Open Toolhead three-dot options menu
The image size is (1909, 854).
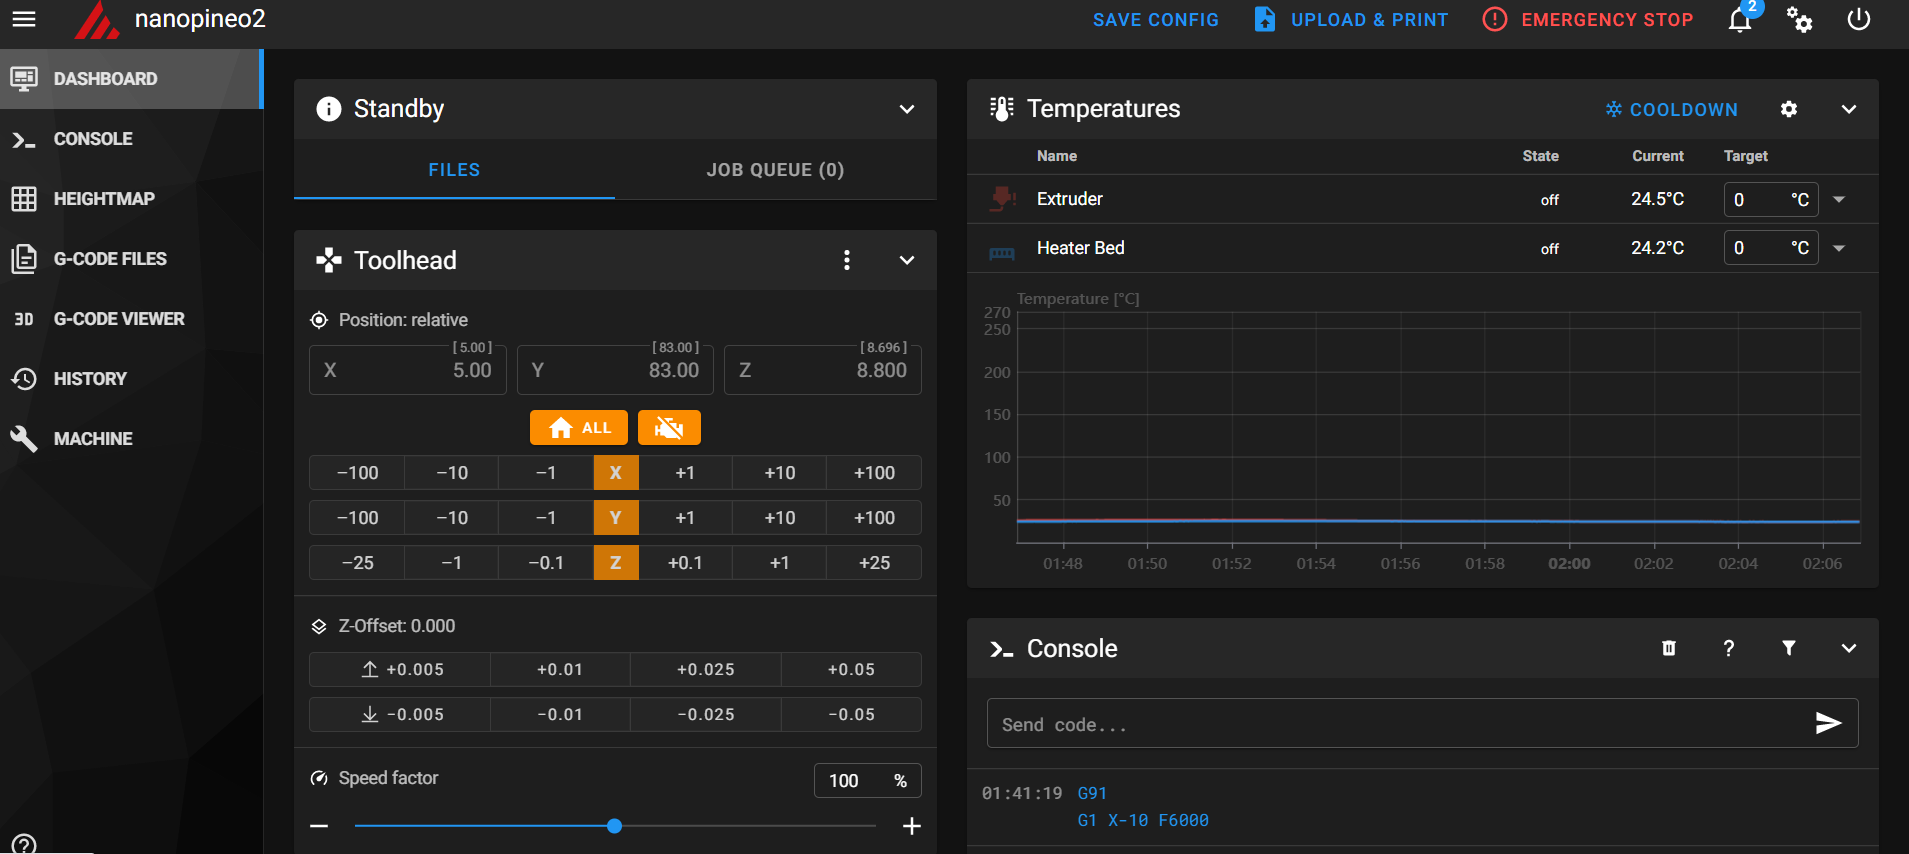(x=847, y=260)
